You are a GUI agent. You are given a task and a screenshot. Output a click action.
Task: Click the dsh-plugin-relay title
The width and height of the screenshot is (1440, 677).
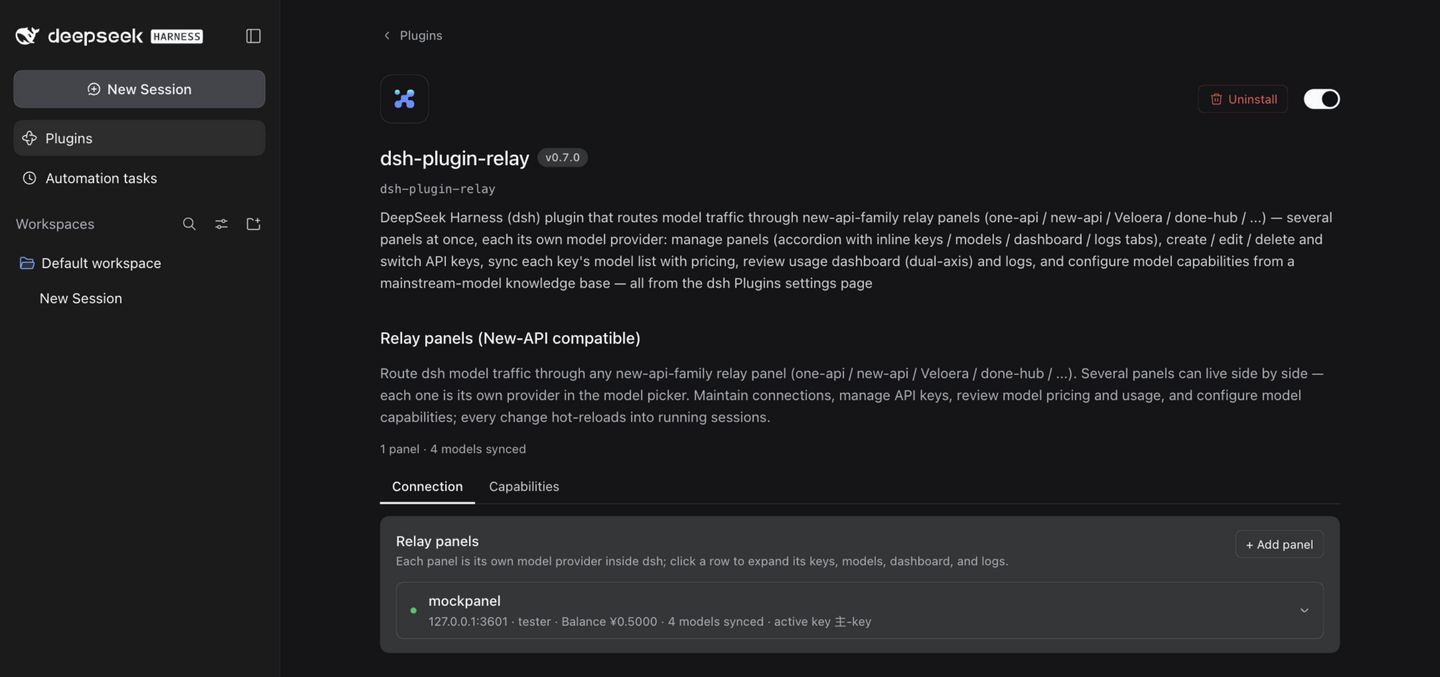454,158
